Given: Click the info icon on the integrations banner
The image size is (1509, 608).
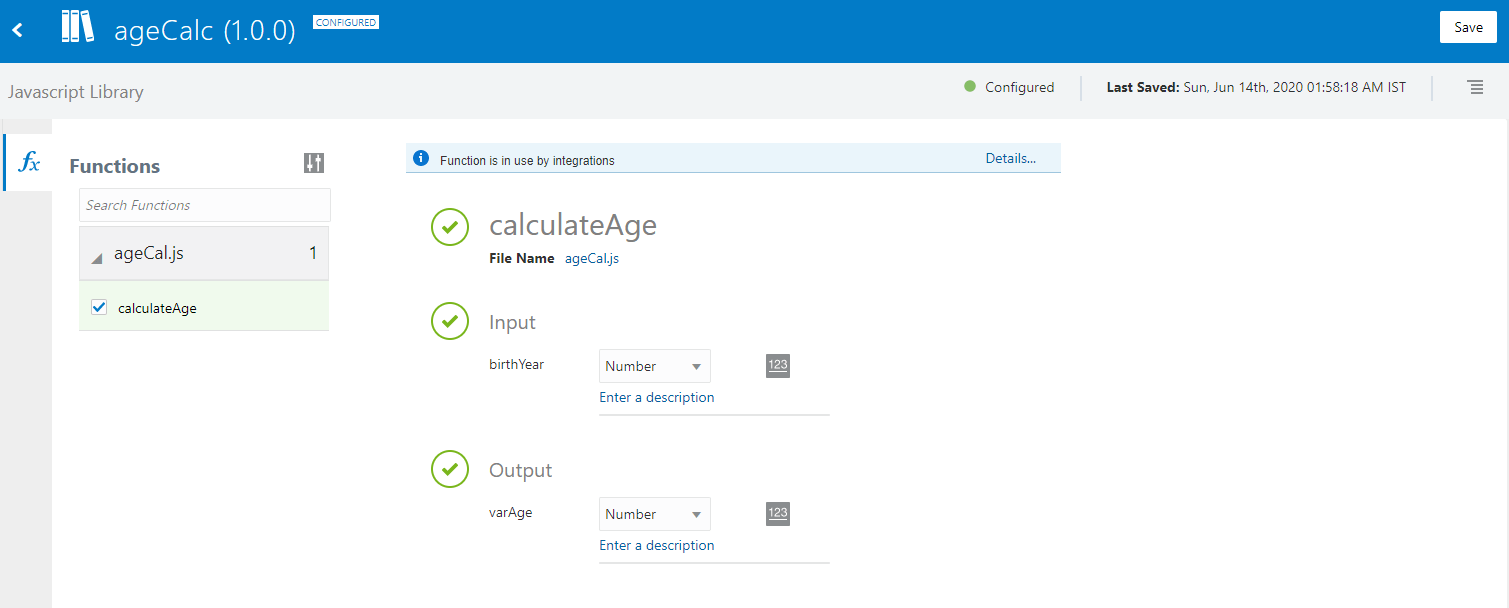Looking at the screenshot, I should click(419, 158).
